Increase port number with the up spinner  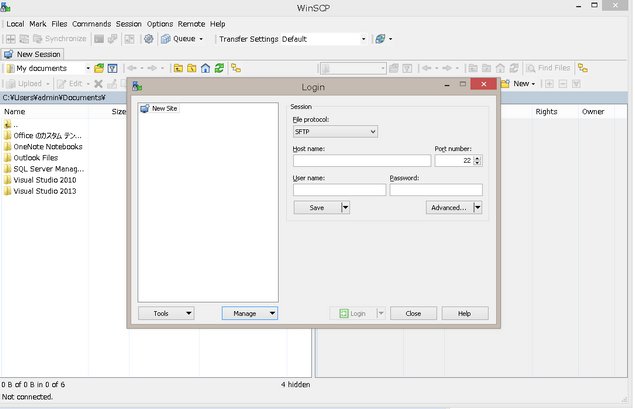tap(478, 158)
